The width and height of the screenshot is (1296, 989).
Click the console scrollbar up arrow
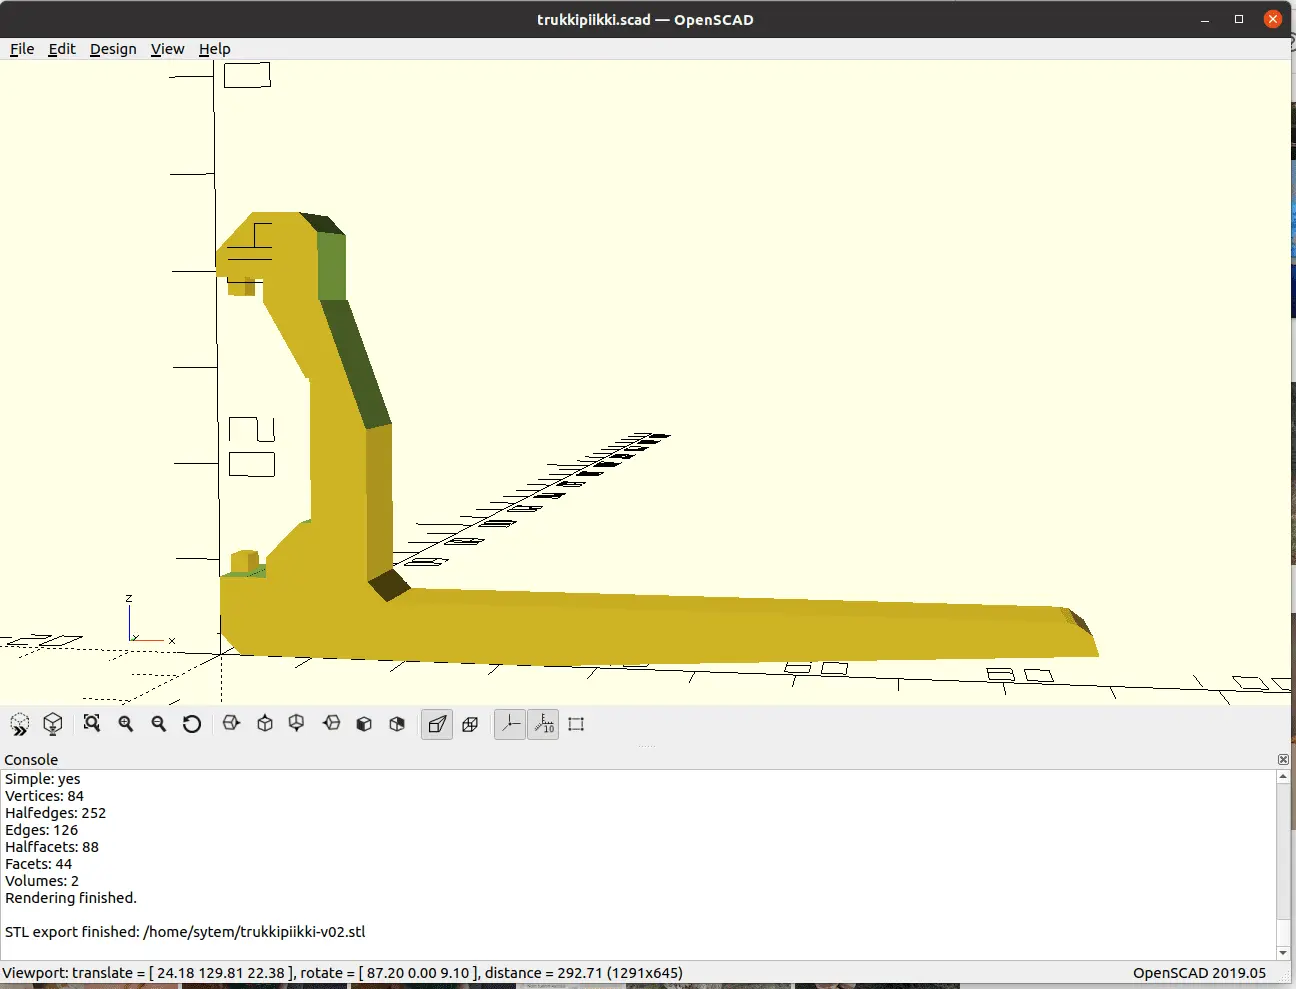tap(1283, 777)
